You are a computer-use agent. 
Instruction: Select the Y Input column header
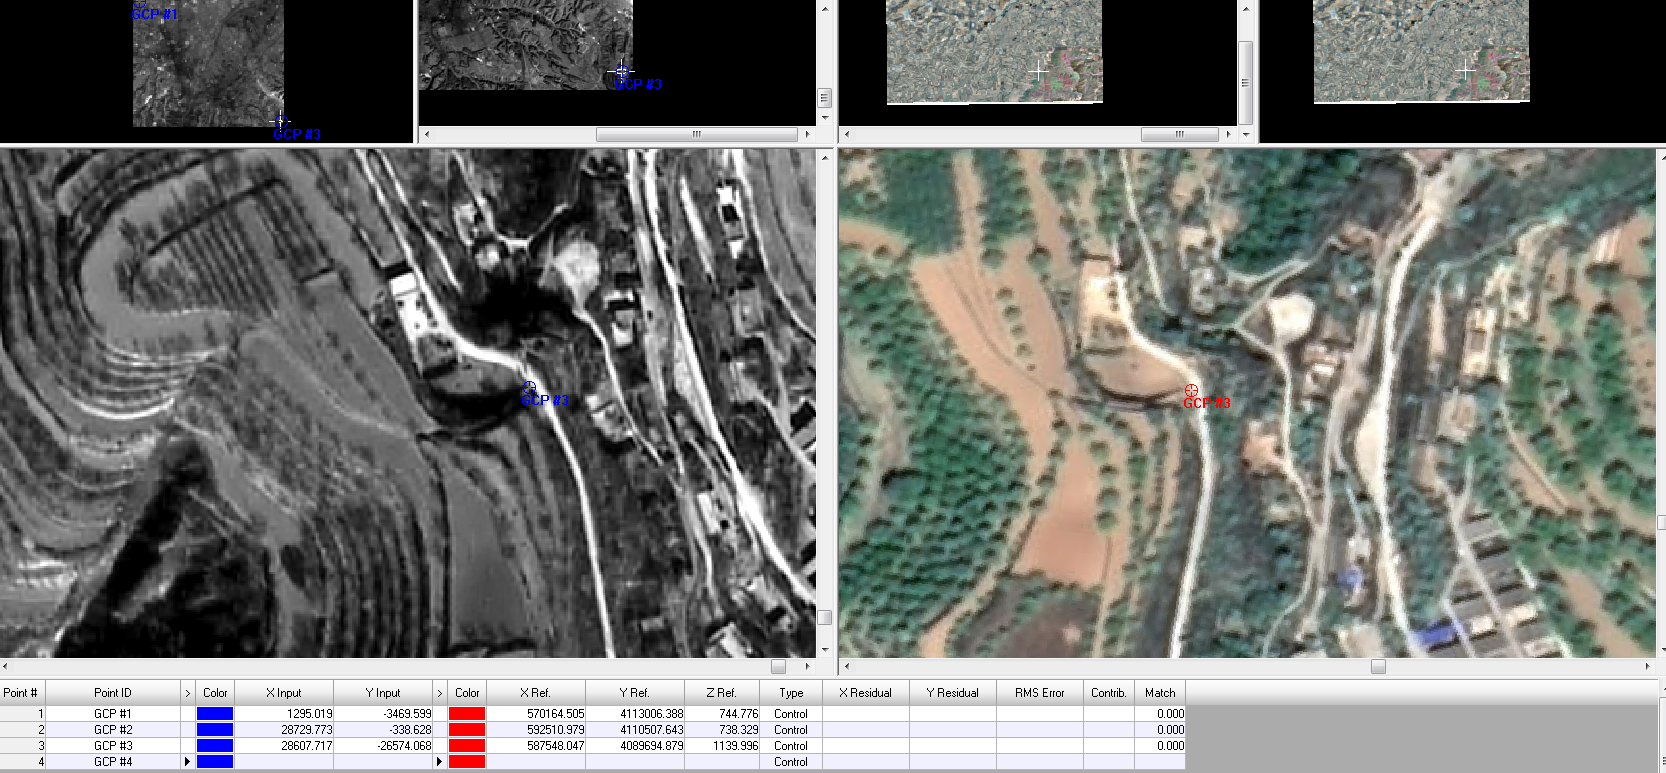(x=383, y=693)
